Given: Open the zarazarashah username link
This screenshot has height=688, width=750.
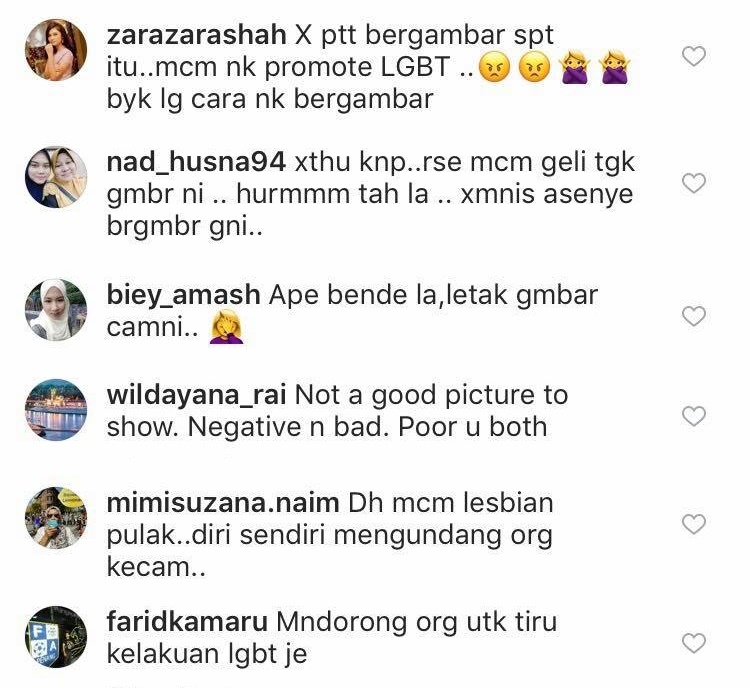Looking at the screenshot, I should [197, 35].
